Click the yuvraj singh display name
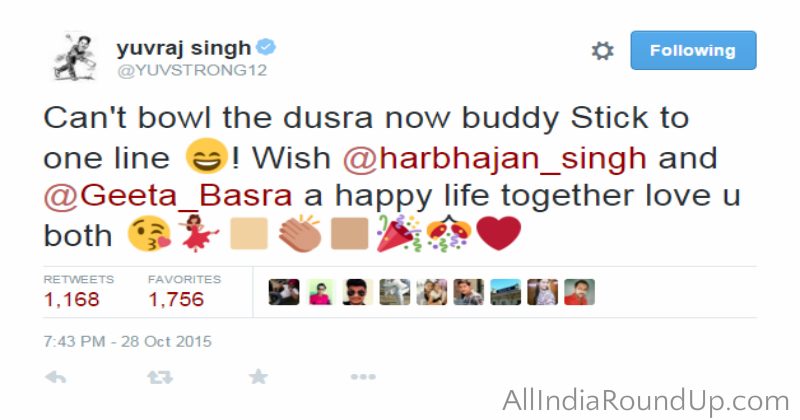 pyautogui.click(x=184, y=48)
